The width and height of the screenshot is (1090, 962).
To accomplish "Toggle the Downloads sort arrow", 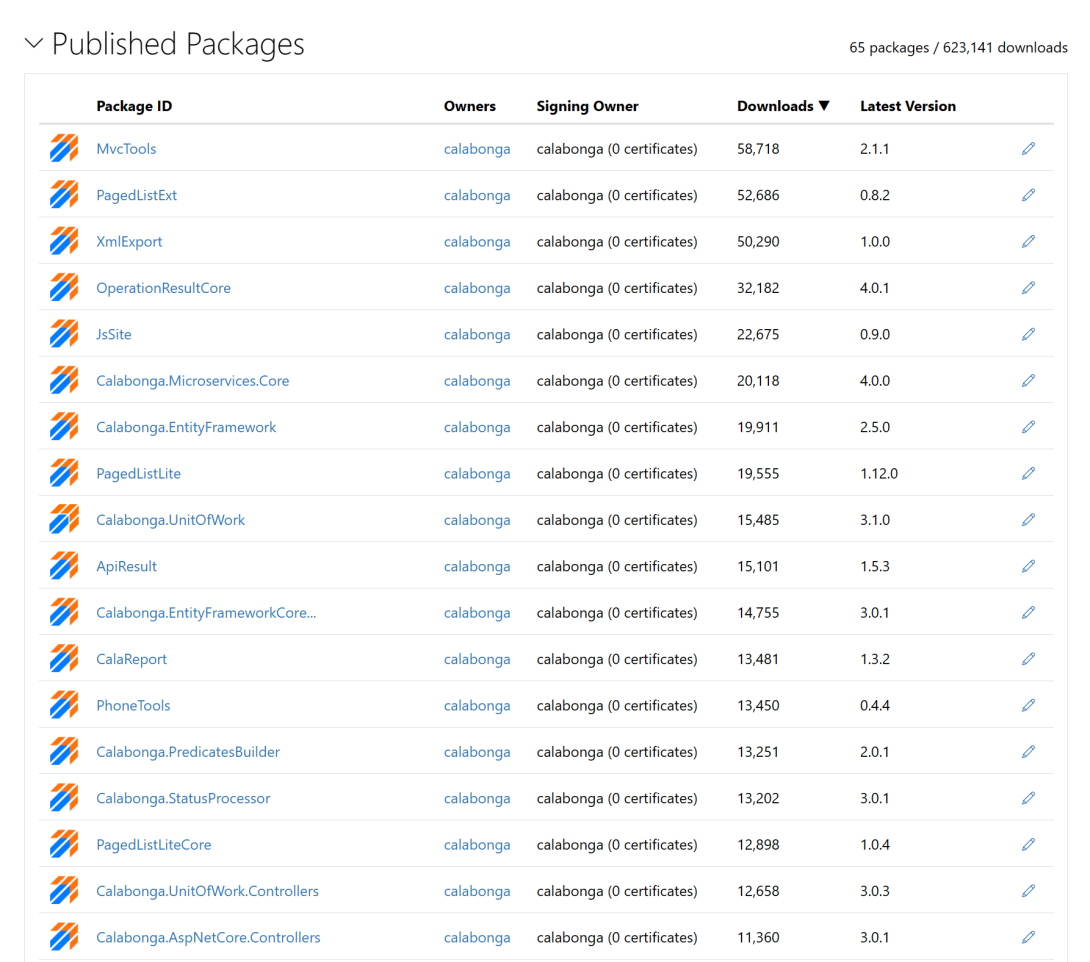I will click(824, 106).
